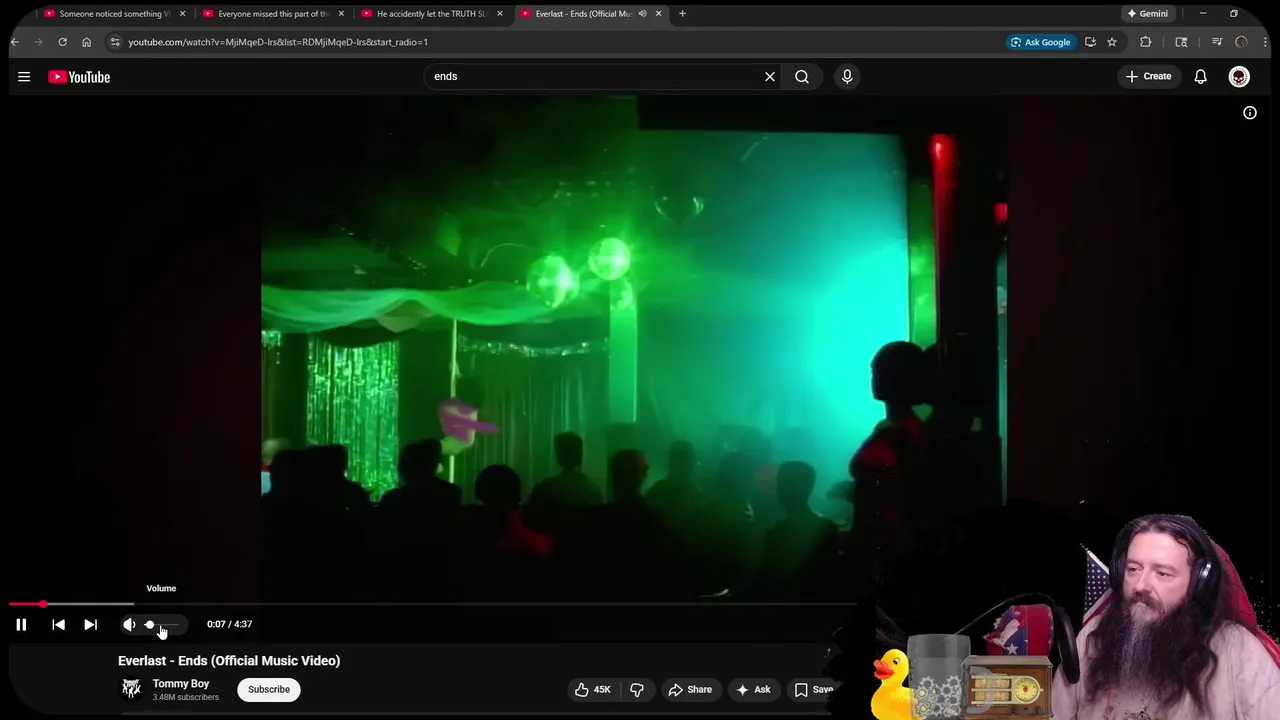Seek on the video progress bar
Viewport: 1280px width, 720px height.
coord(433,604)
